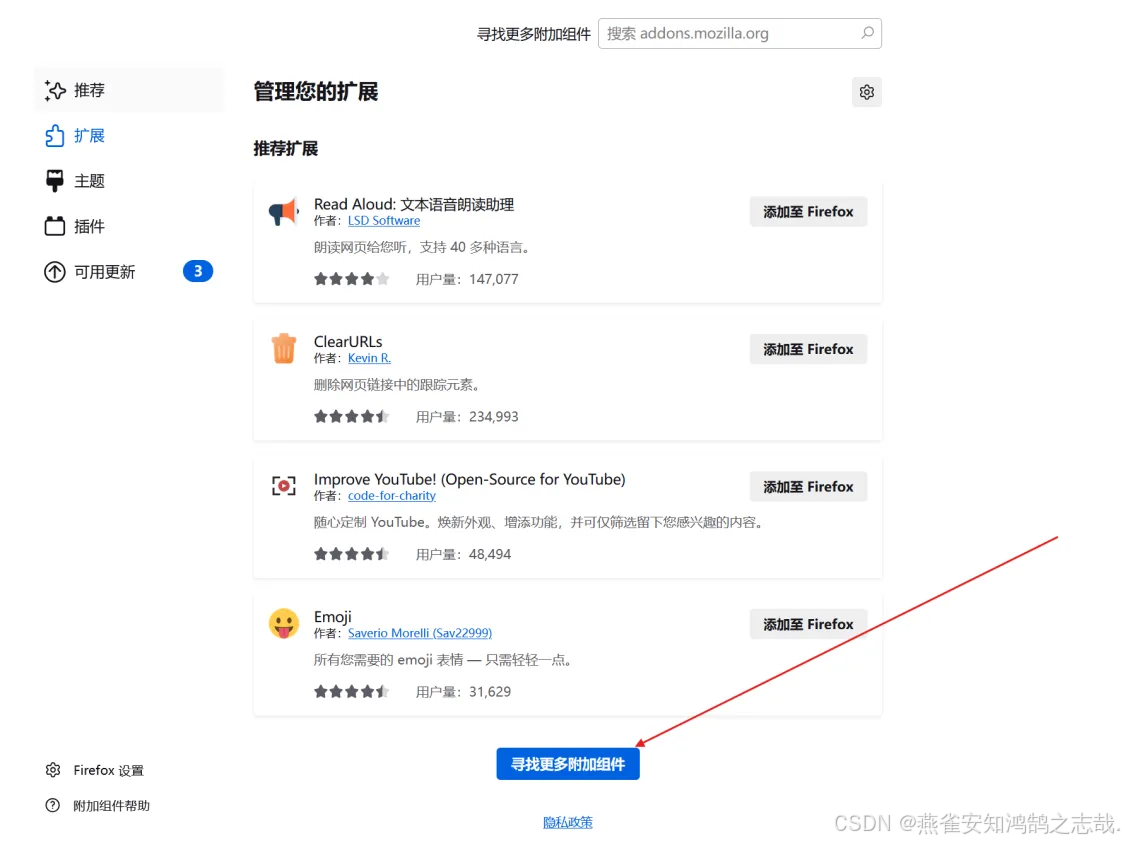Open 可用更新 available updates

(128, 272)
